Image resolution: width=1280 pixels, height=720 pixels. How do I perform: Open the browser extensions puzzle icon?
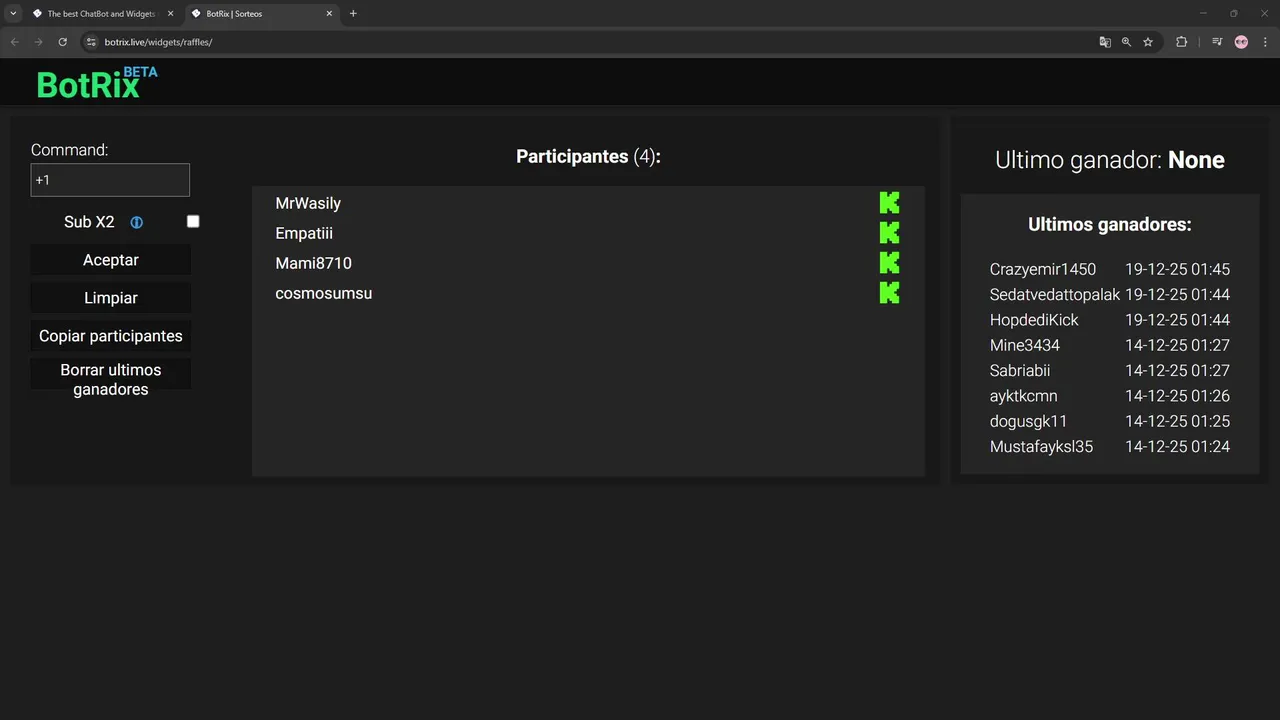(1181, 42)
